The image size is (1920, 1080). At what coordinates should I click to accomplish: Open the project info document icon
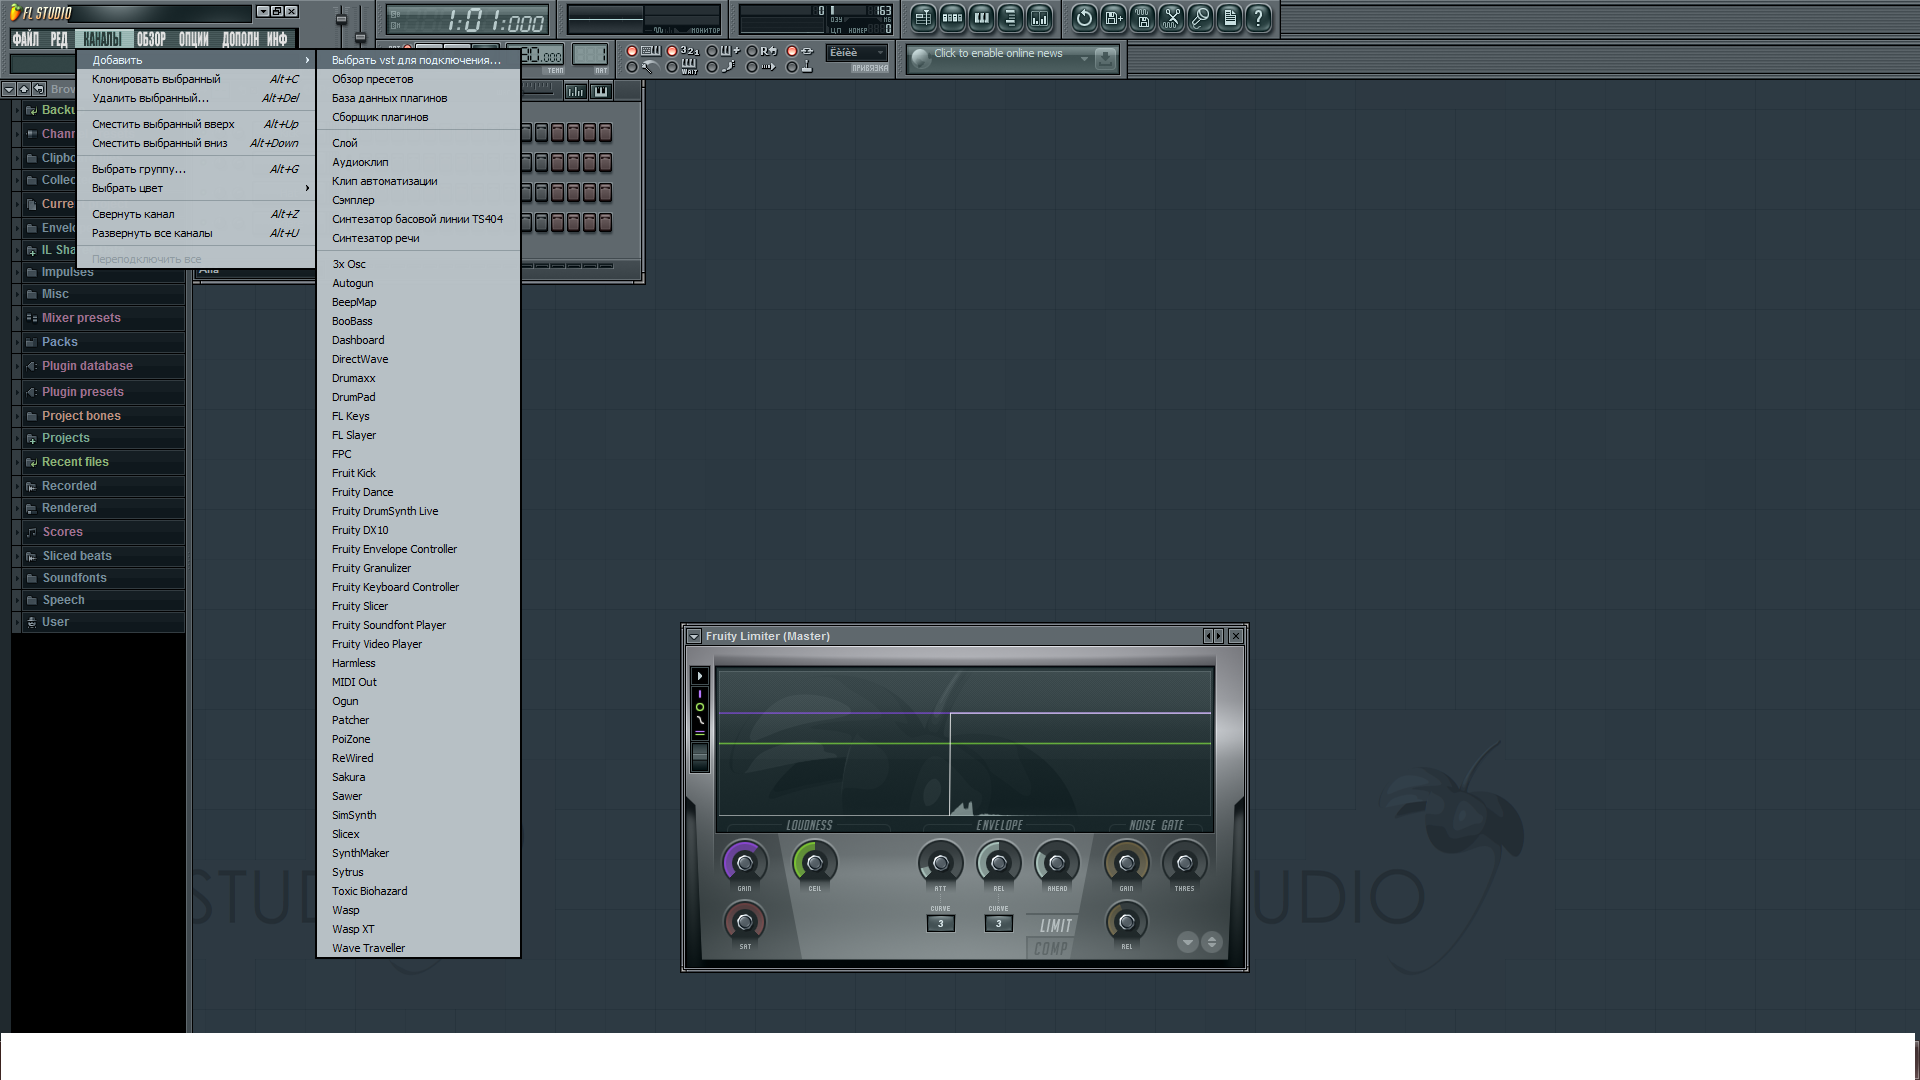tap(1229, 18)
